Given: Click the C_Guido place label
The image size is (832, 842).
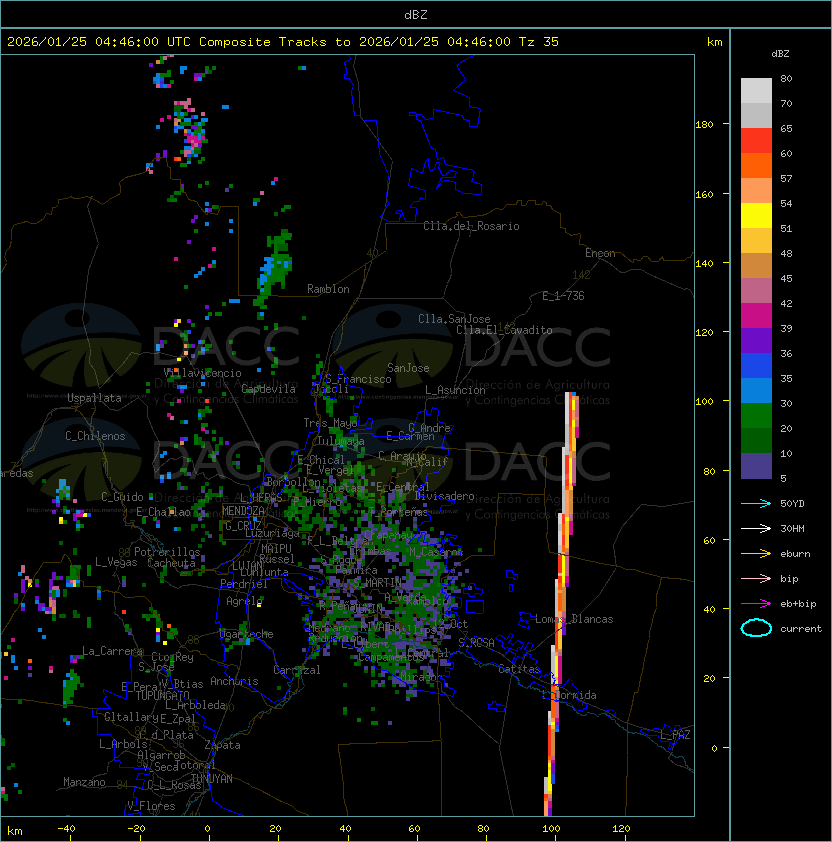Looking at the screenshot, I should [122, 497].
